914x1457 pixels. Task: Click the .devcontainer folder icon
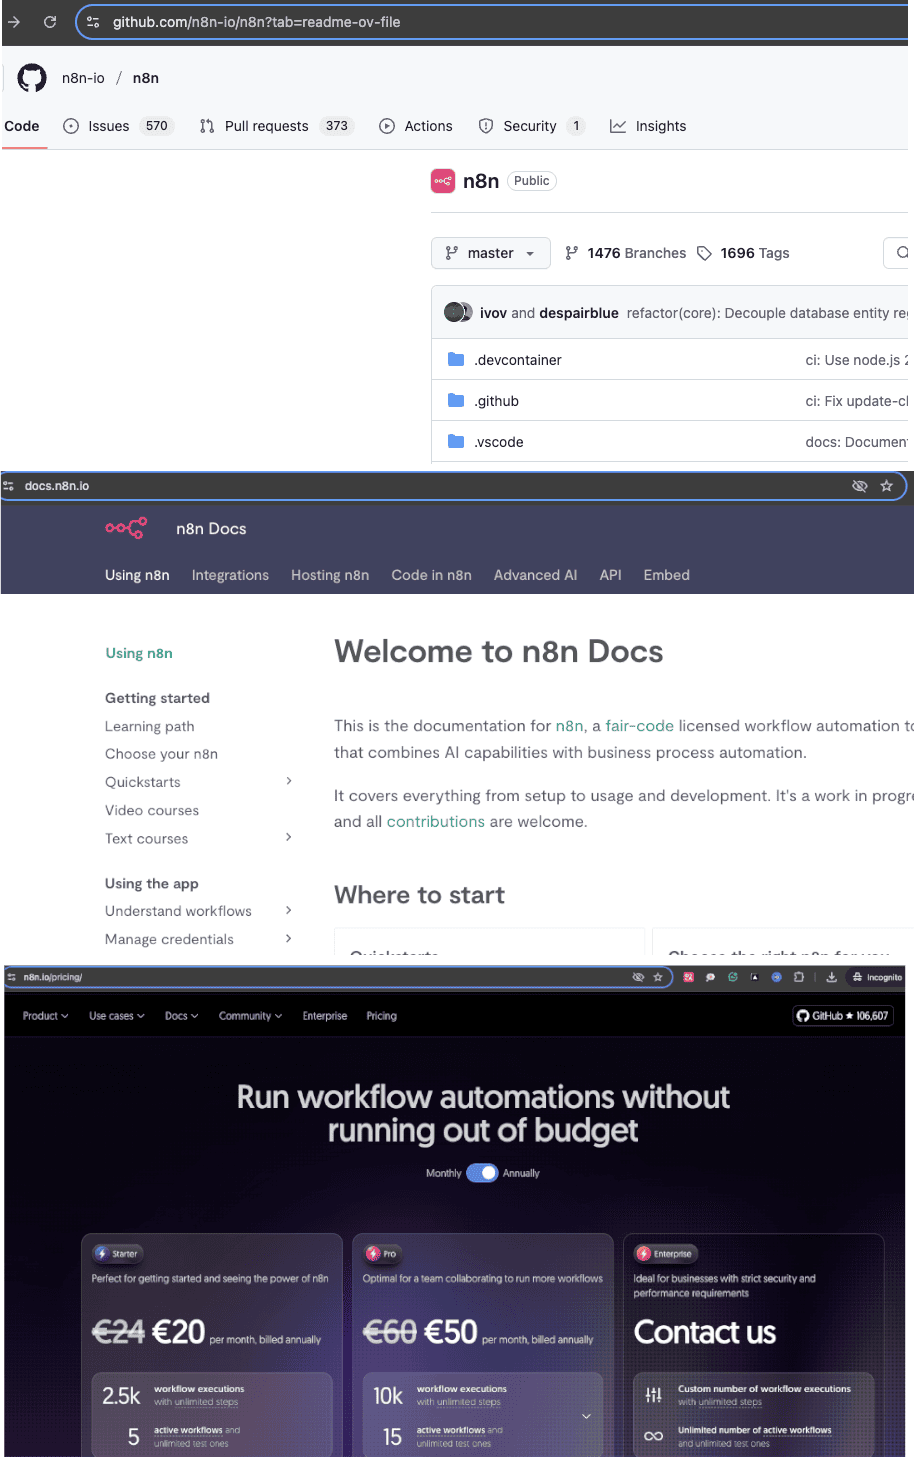(456, 360)
